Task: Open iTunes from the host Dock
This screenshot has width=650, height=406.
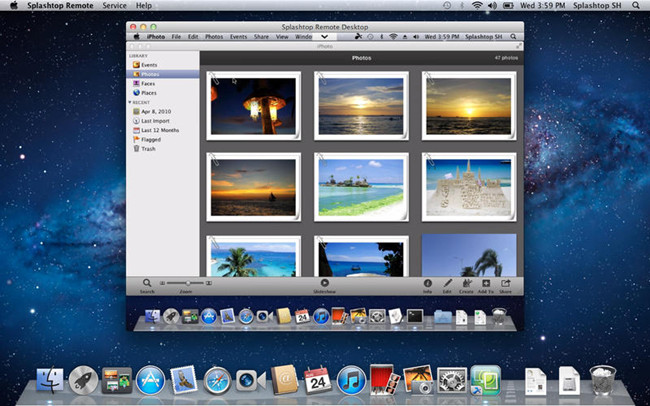Action: tap(351, 380)
